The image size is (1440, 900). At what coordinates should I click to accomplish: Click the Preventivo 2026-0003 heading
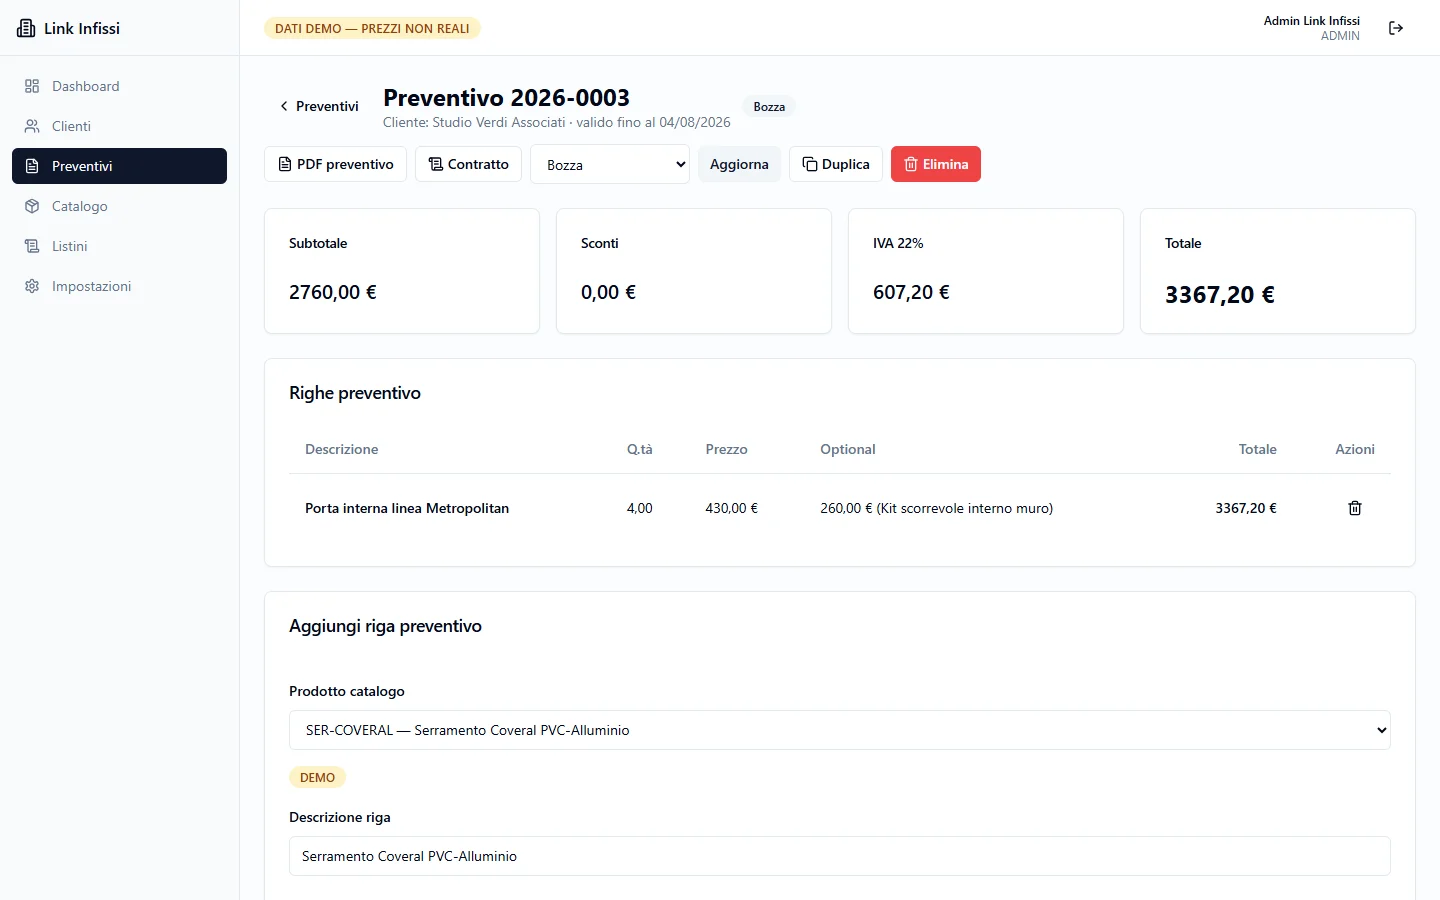[x=506, y=98]
